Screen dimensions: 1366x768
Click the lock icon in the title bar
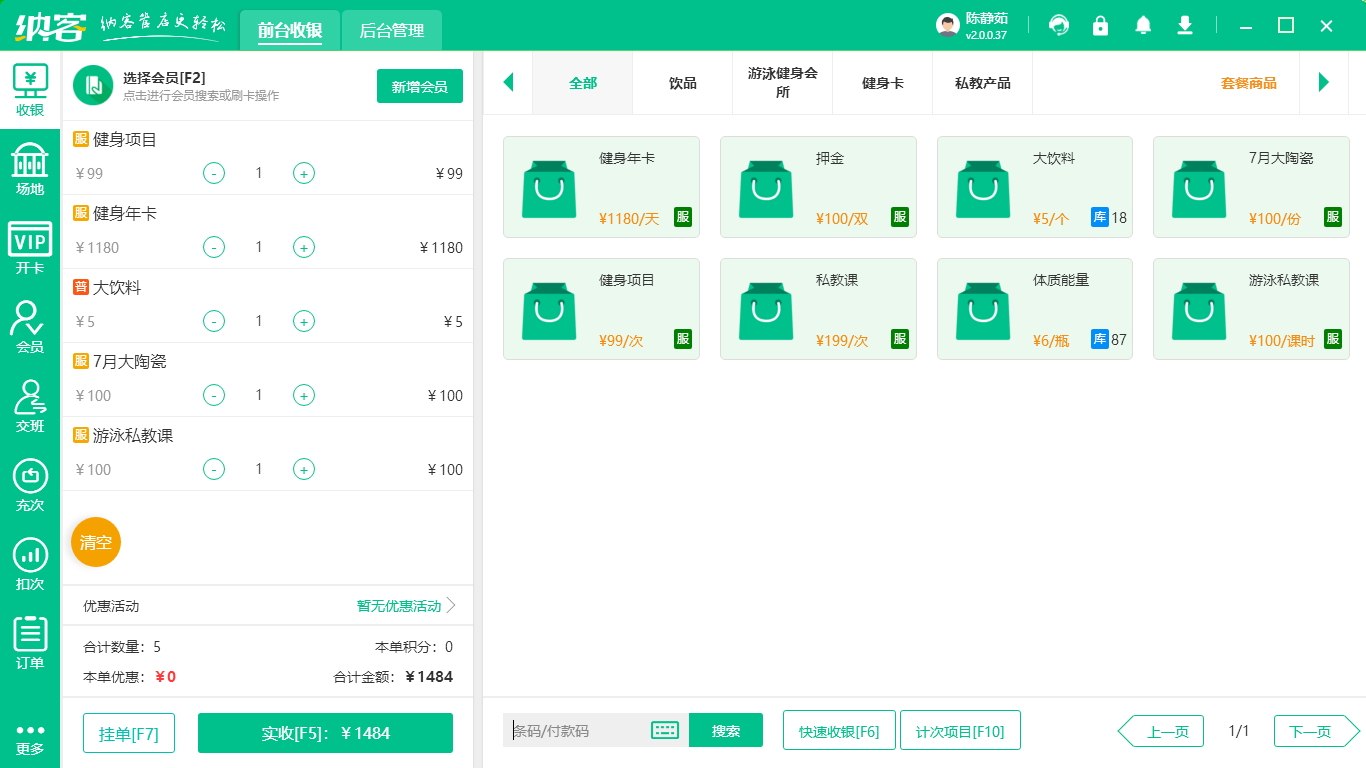[x=1100, y=25]
